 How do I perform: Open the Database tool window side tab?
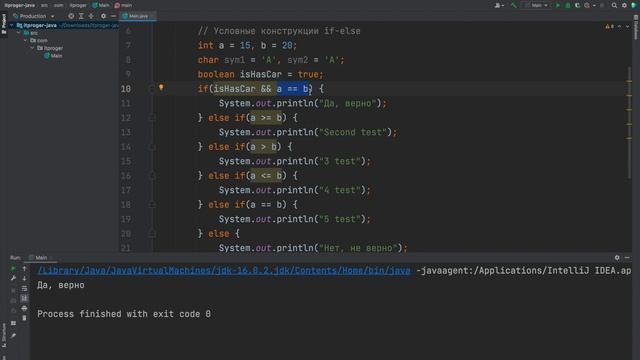(636, 27)
